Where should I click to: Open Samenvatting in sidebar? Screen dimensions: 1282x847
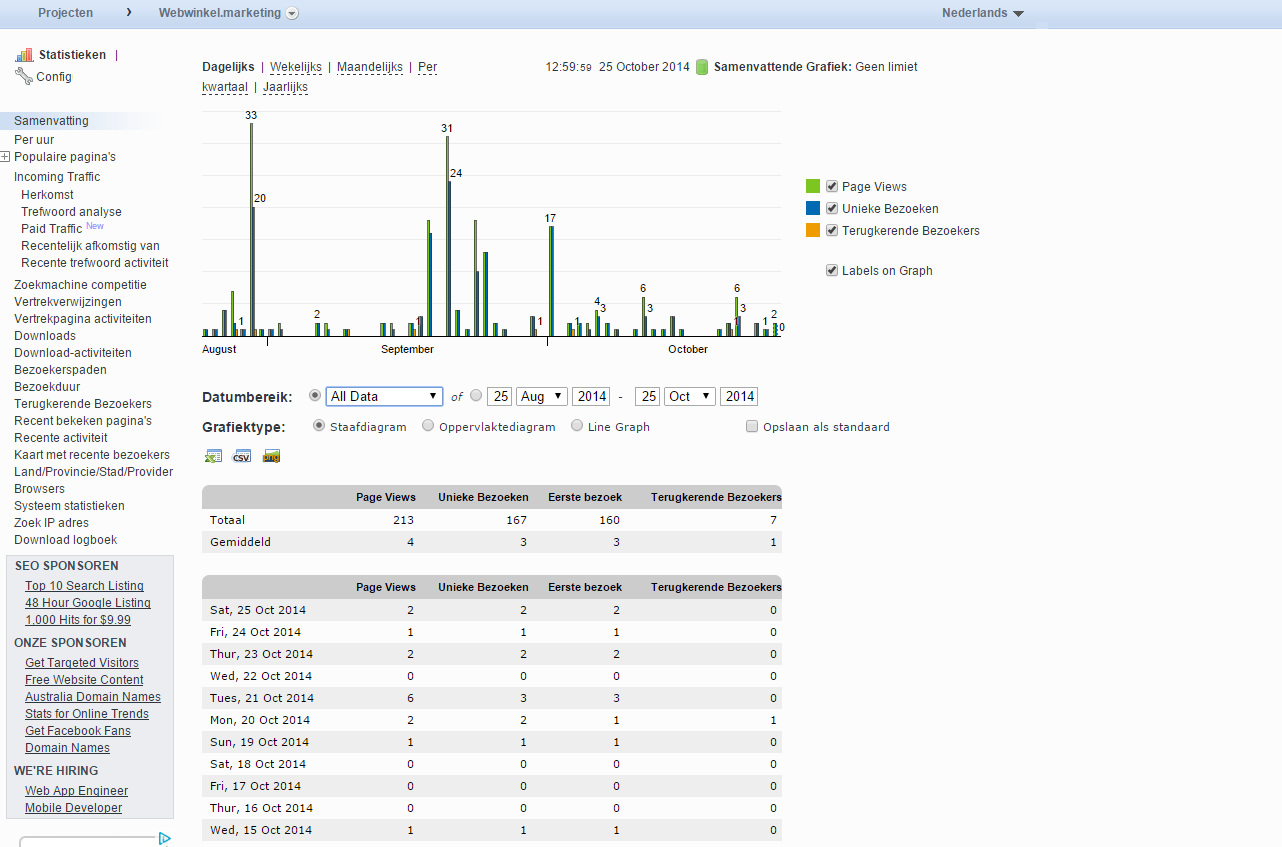tap(51, 121)
